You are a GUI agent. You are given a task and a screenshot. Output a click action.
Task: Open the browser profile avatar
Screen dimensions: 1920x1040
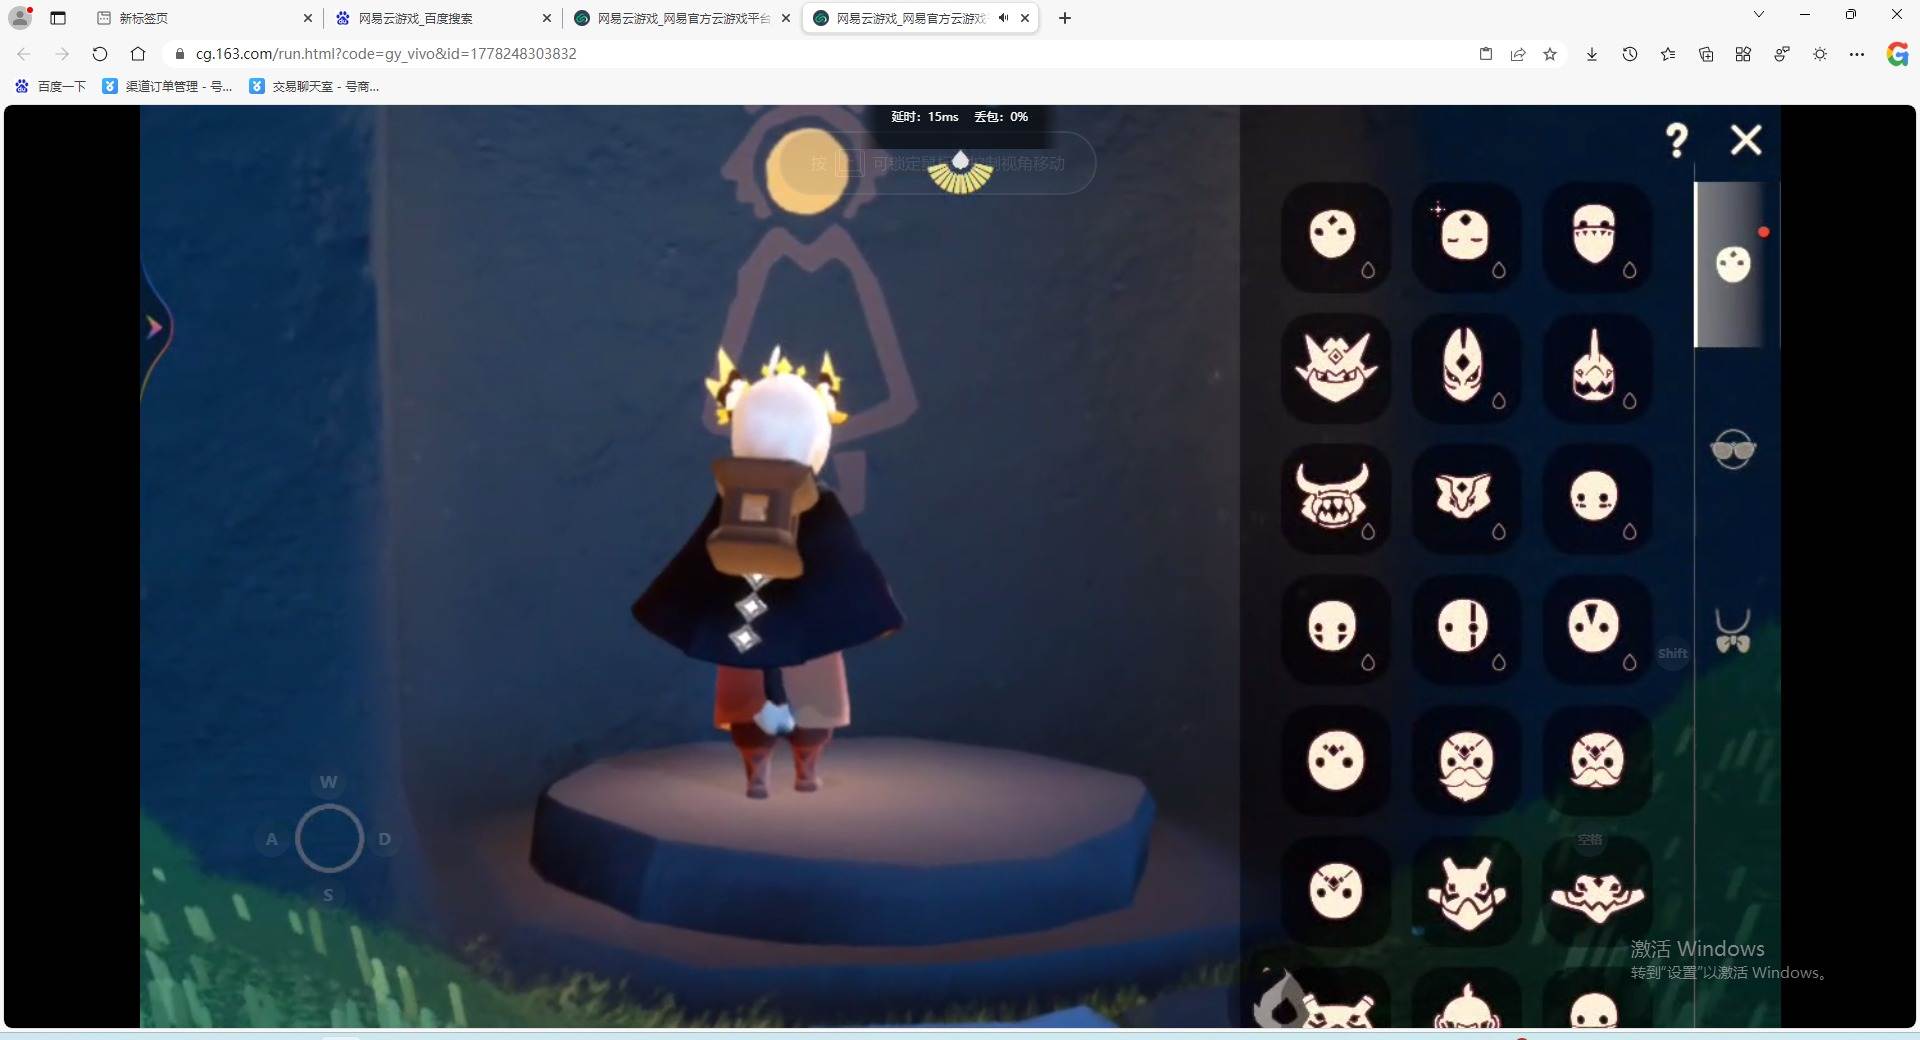20,18
